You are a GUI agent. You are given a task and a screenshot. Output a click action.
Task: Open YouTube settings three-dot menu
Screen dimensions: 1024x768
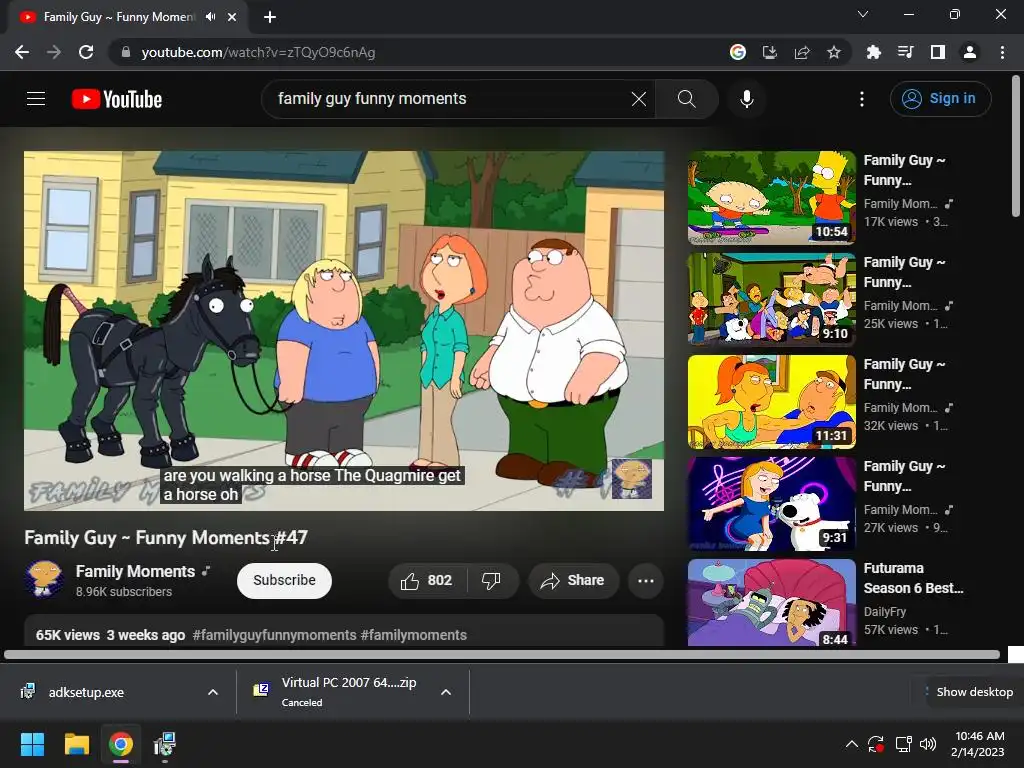point(862,99)
